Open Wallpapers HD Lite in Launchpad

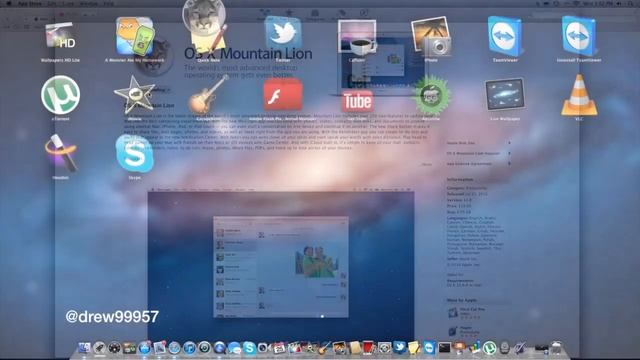click(x=60, y=37)
